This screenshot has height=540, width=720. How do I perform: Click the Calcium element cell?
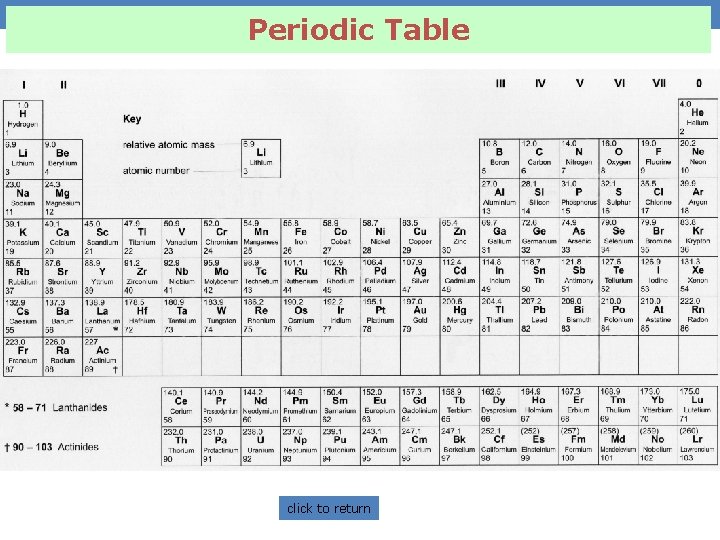(x=63, y=238)
